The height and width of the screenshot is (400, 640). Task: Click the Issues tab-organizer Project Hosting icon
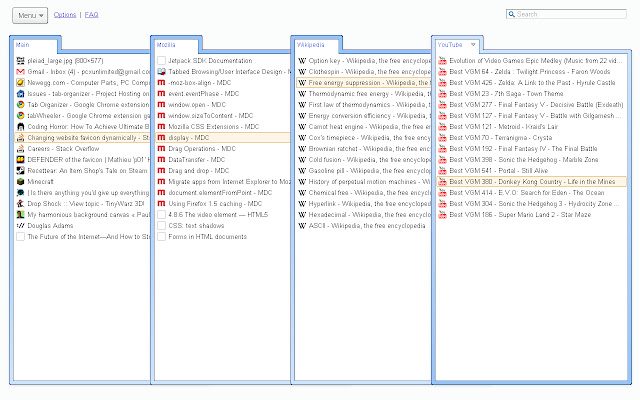20,94
